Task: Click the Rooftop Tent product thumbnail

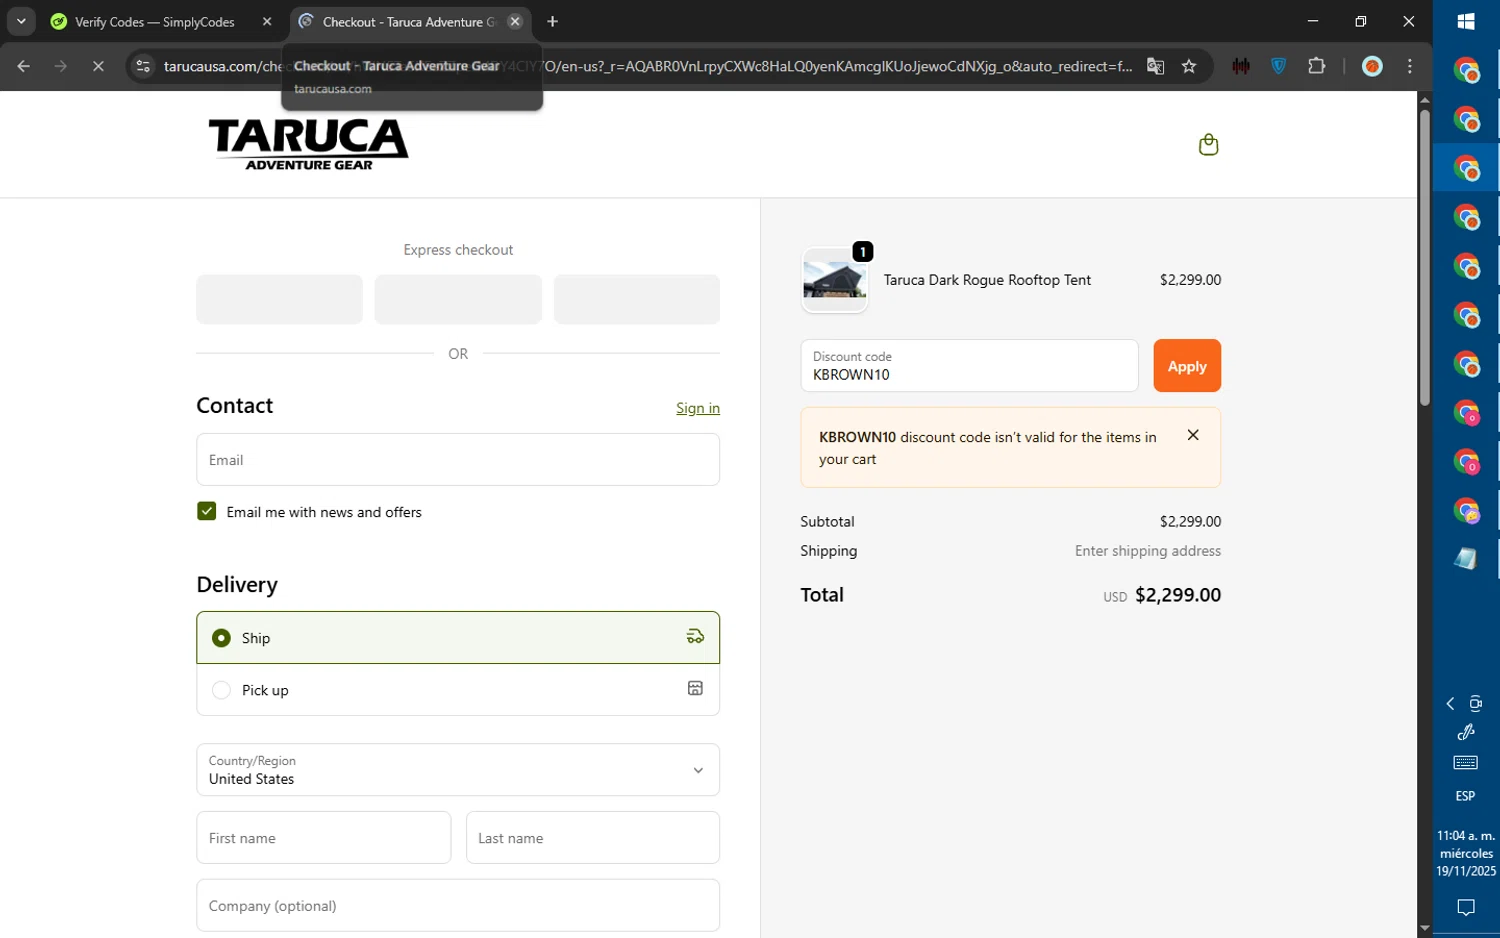Action: 835,280
